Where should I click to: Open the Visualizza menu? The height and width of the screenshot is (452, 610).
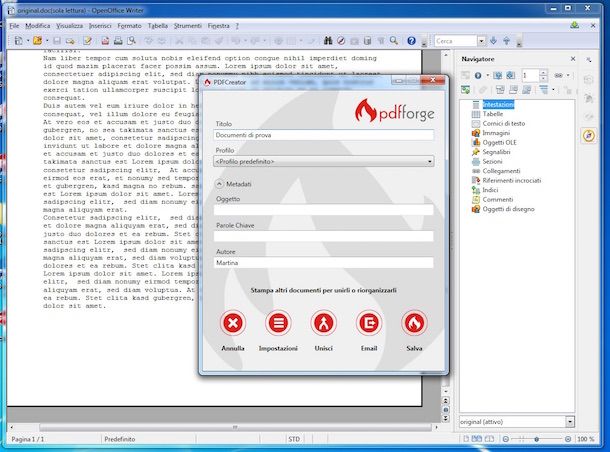click(69, 26)
